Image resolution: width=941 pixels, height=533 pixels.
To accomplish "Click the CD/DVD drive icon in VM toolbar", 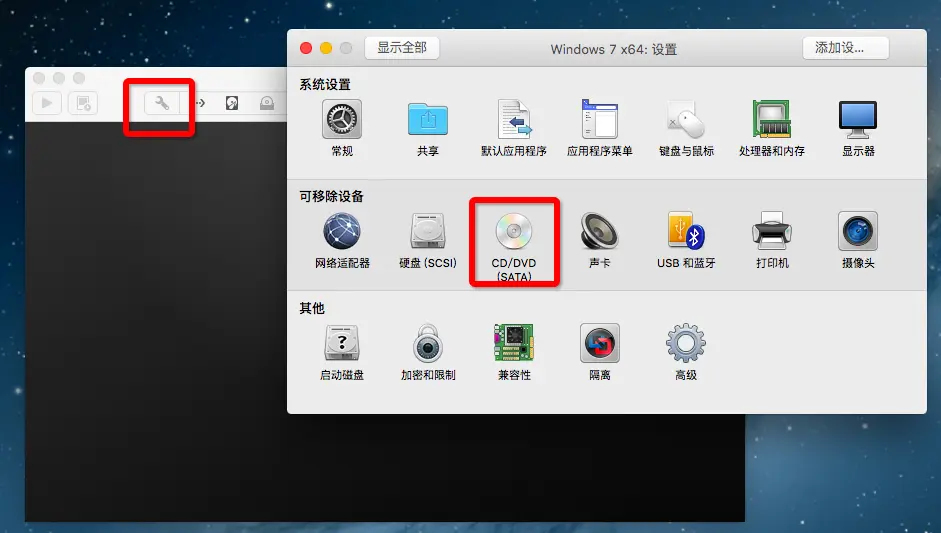I will coord(267,103).
